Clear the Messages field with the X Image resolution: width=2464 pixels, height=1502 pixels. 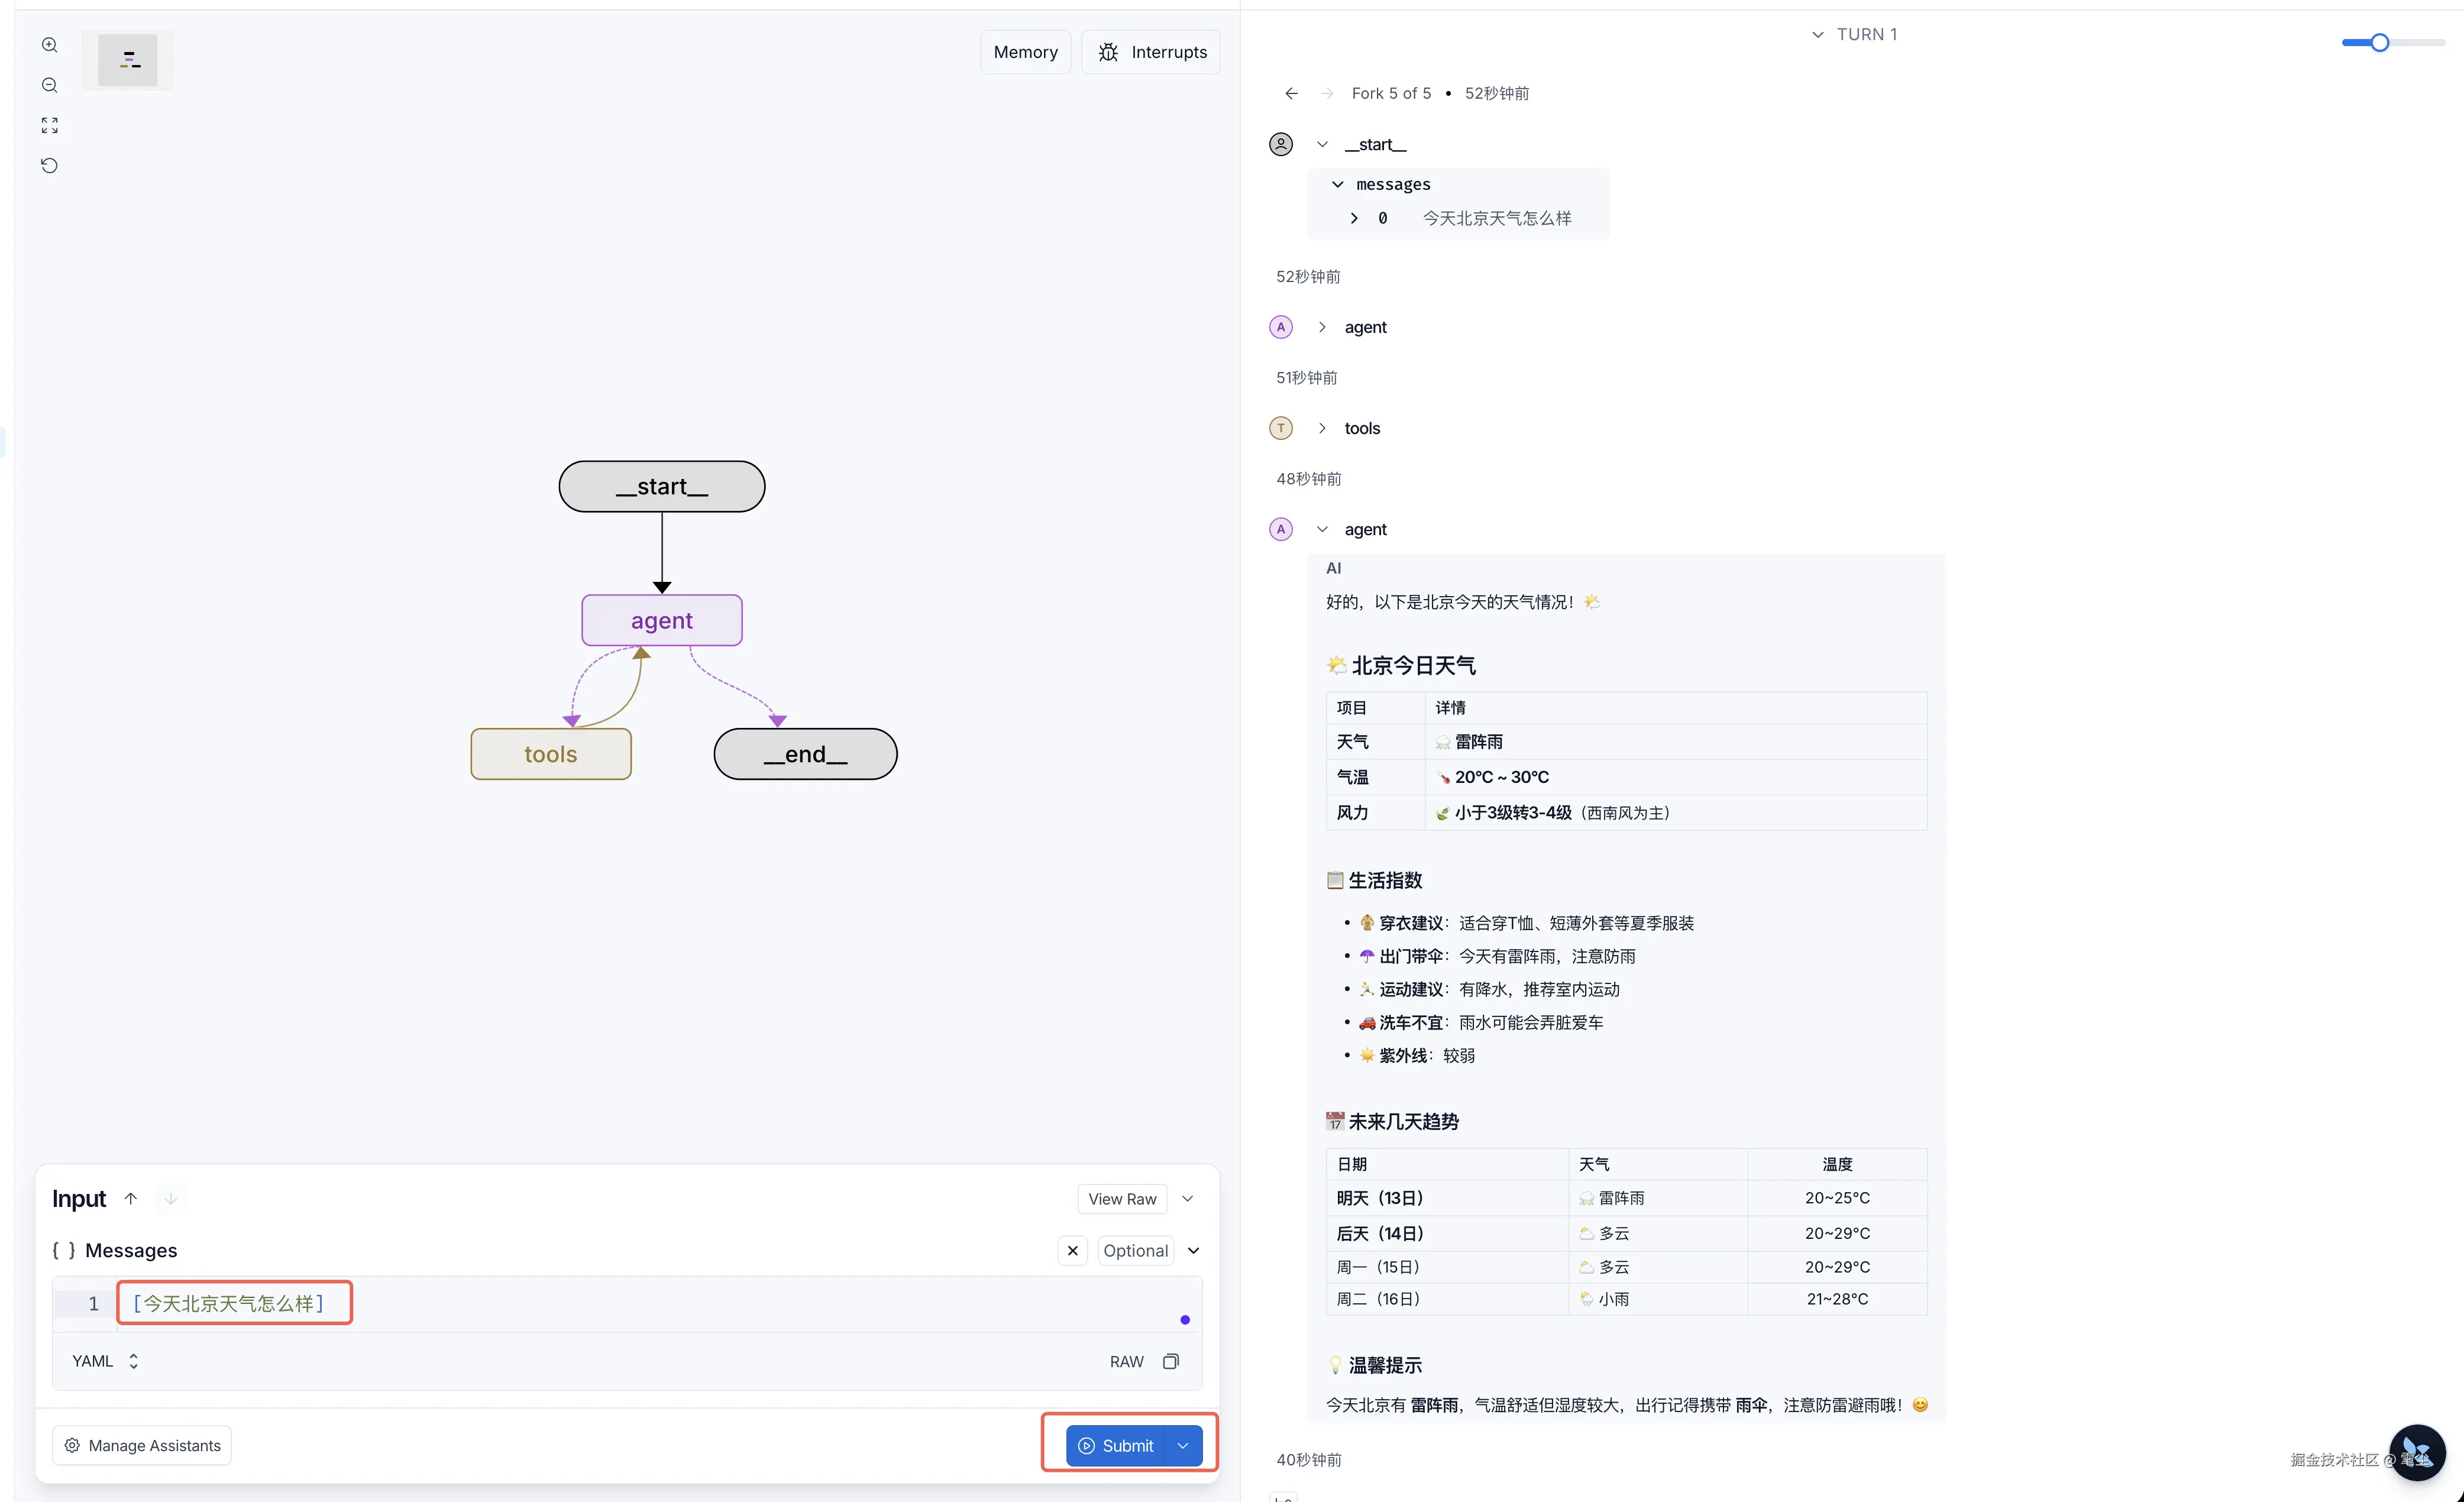(x=1072, y=1250)
